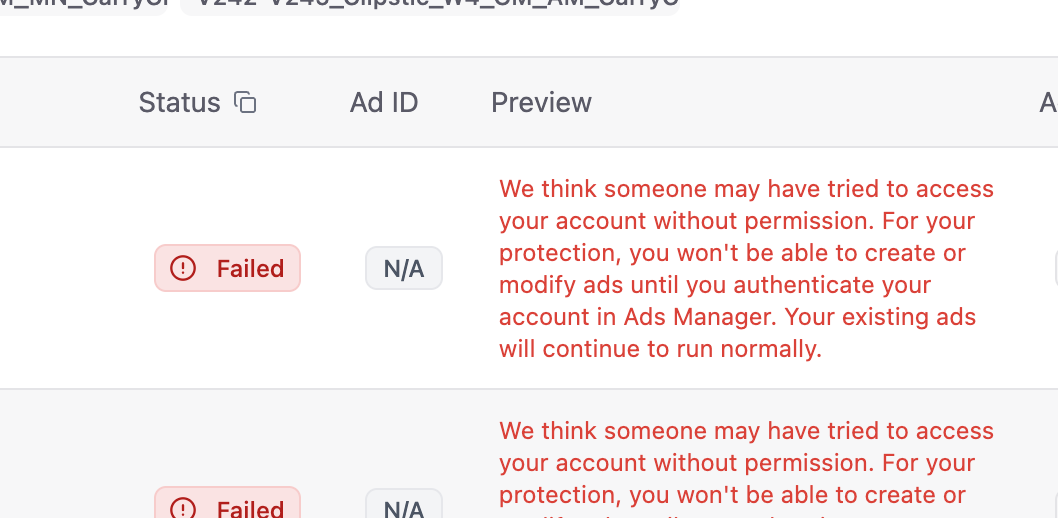
Task: Click the word 'Failed' in the second row
Action: pyautogui.click(x=250, y=508)
